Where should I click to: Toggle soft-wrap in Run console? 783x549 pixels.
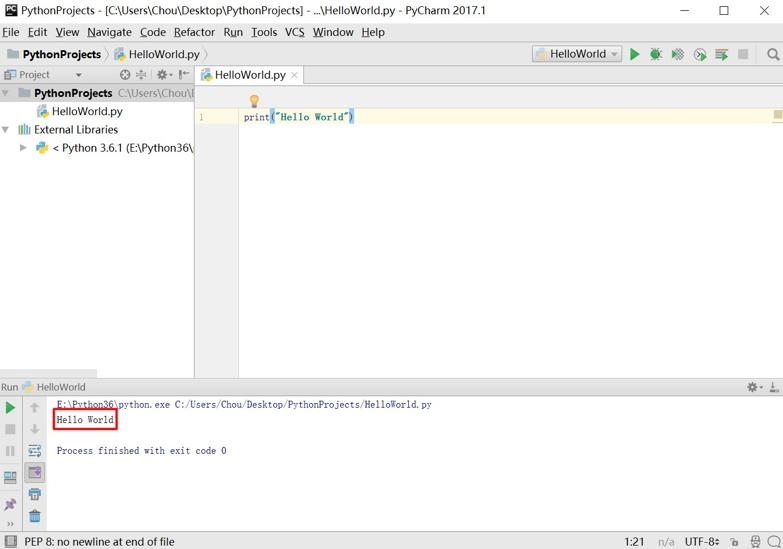click(x=34, y=451)
